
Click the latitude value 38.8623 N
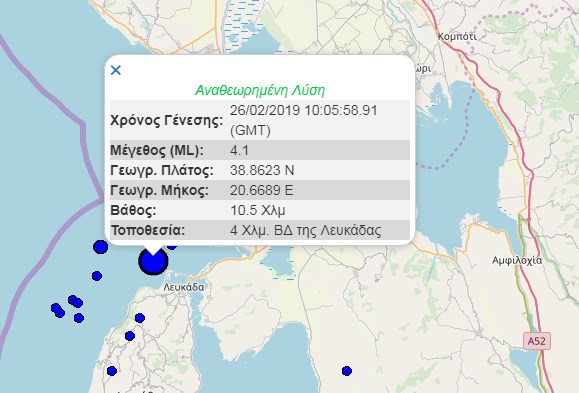pos(262,170)
